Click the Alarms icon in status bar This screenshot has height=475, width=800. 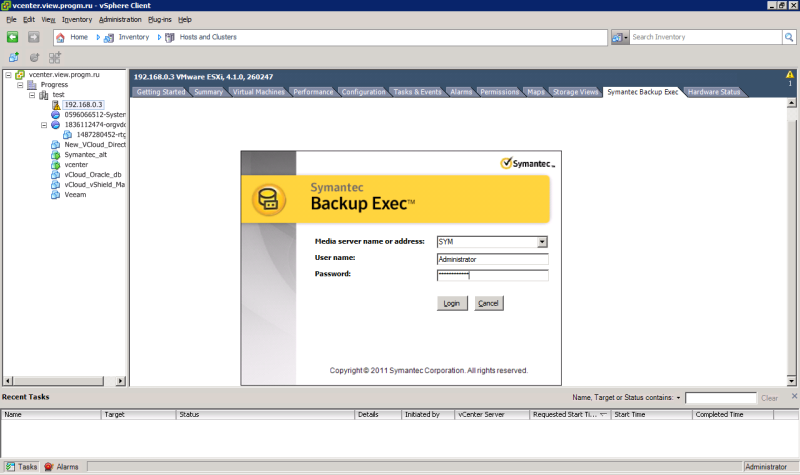click(49, 466)
